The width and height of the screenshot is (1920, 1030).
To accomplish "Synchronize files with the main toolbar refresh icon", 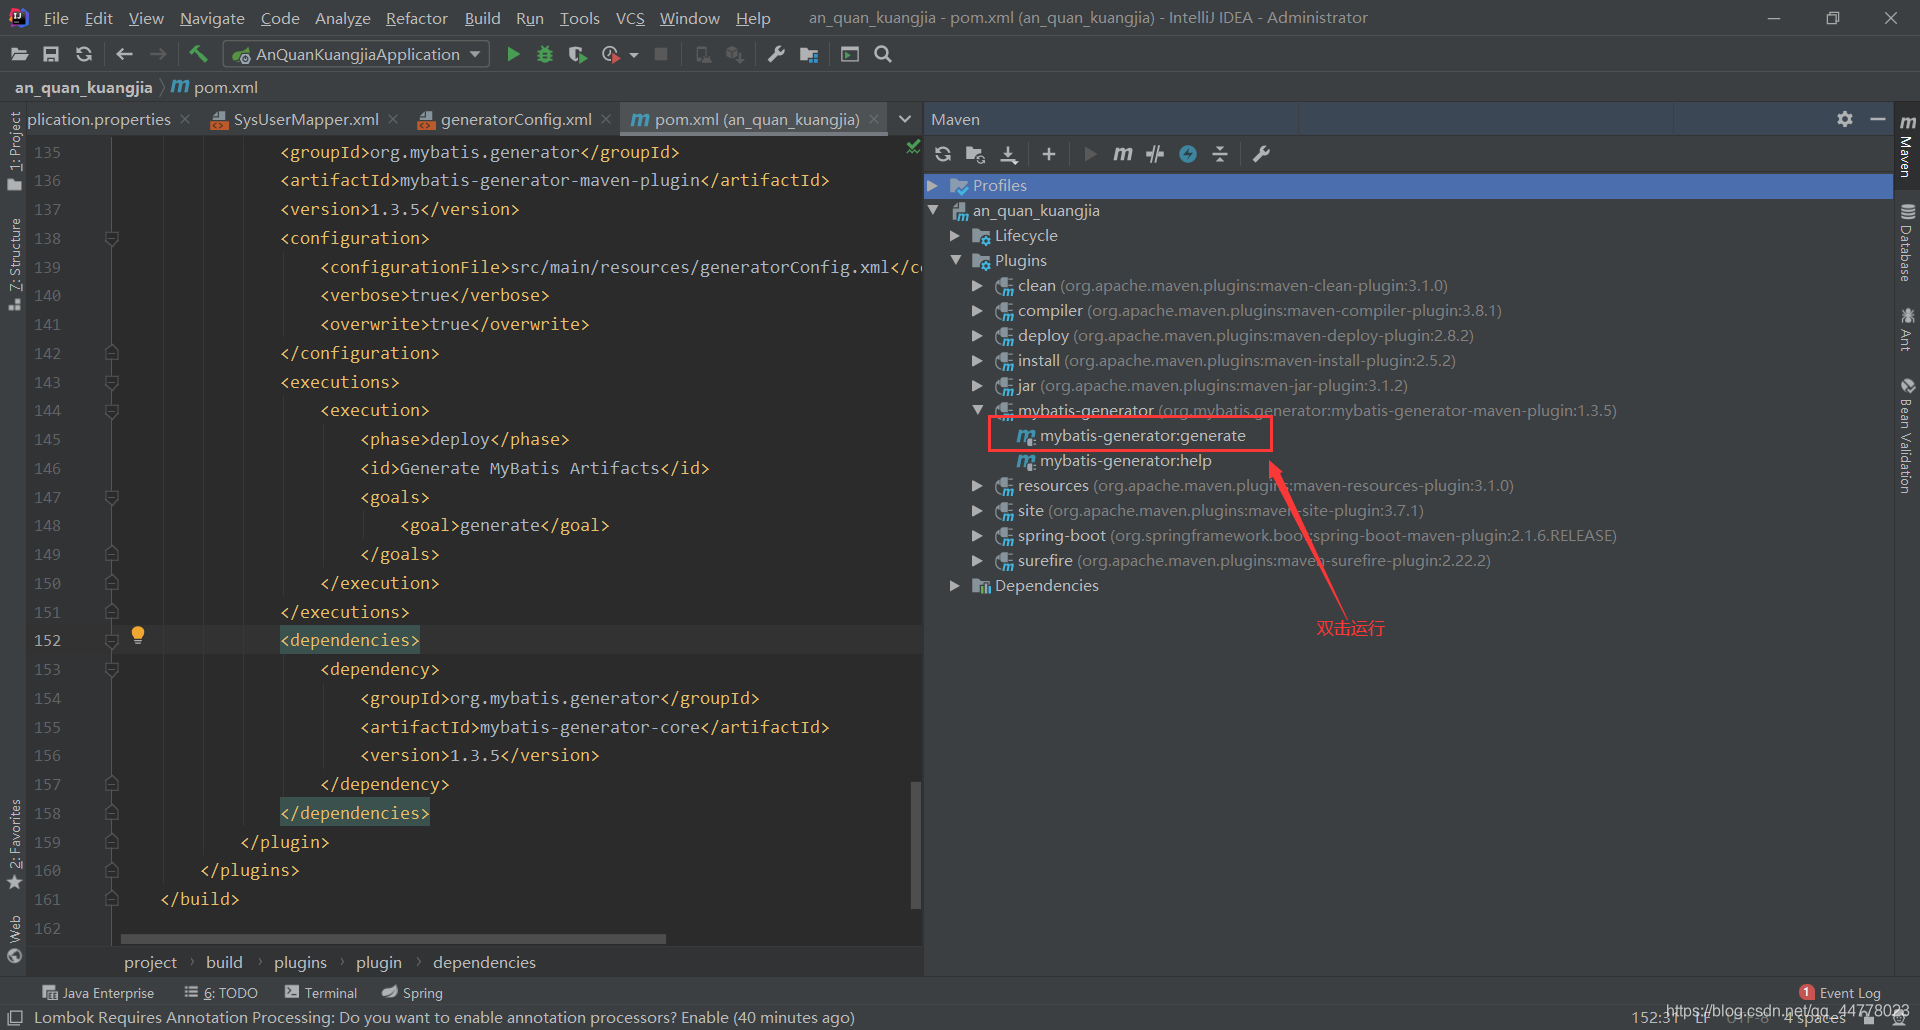I will tap(84, 54).
